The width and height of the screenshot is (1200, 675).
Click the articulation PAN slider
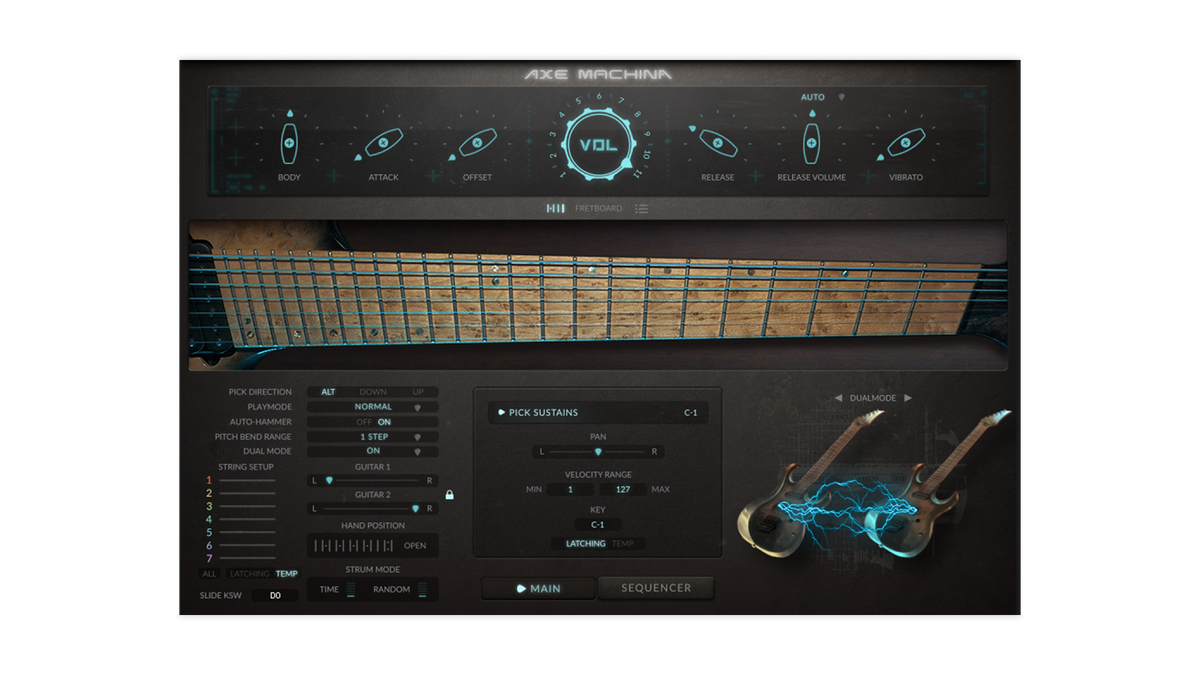598,452
